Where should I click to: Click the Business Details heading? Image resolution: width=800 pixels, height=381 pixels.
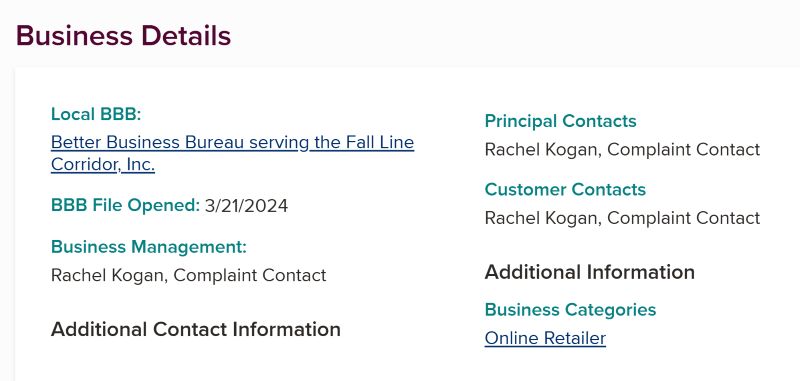click(x=123, y=36)
